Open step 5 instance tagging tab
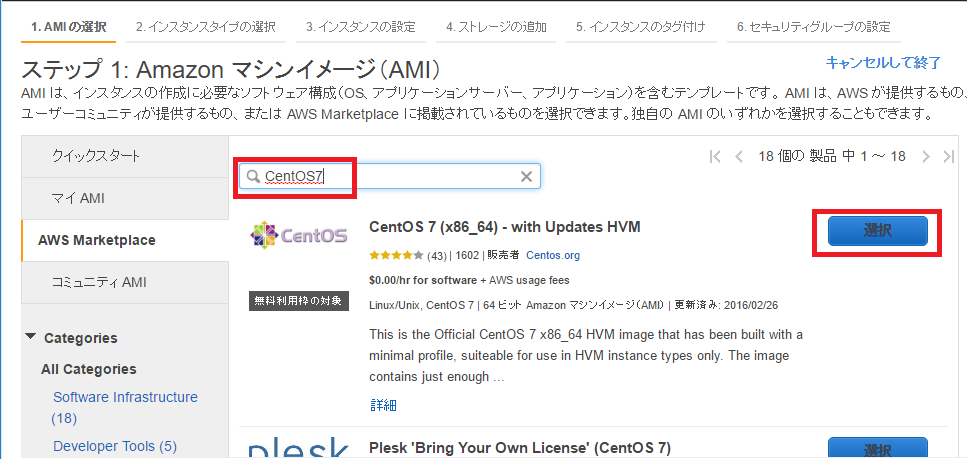Screen dimensions: 967x459 click(641, 27)
